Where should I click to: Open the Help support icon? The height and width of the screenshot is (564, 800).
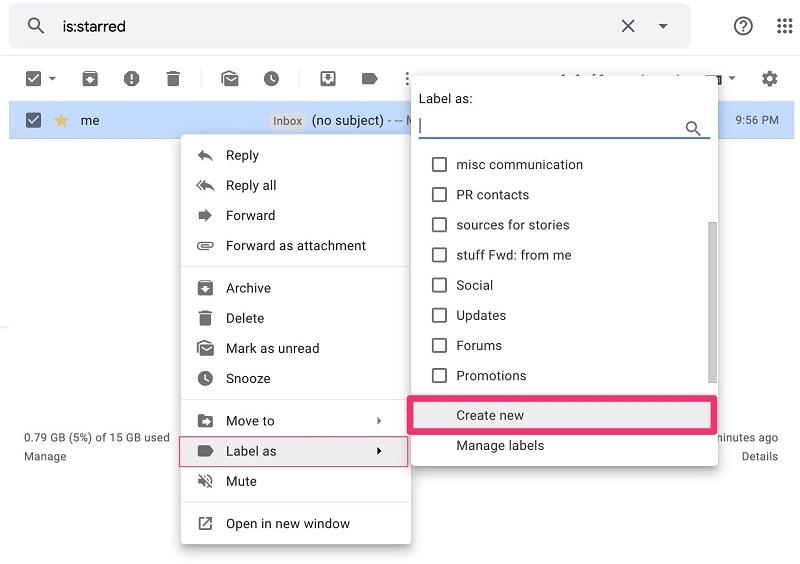point(743,26)
